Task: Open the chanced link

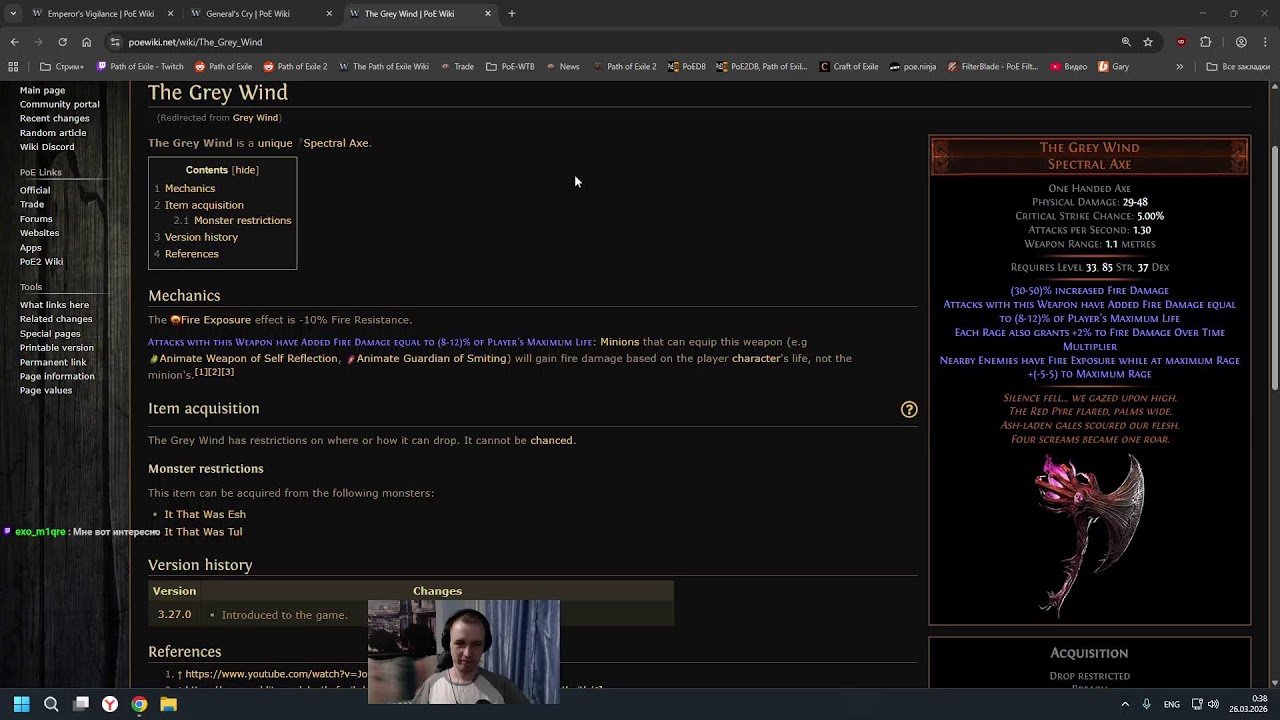Action: pos(551,440)
